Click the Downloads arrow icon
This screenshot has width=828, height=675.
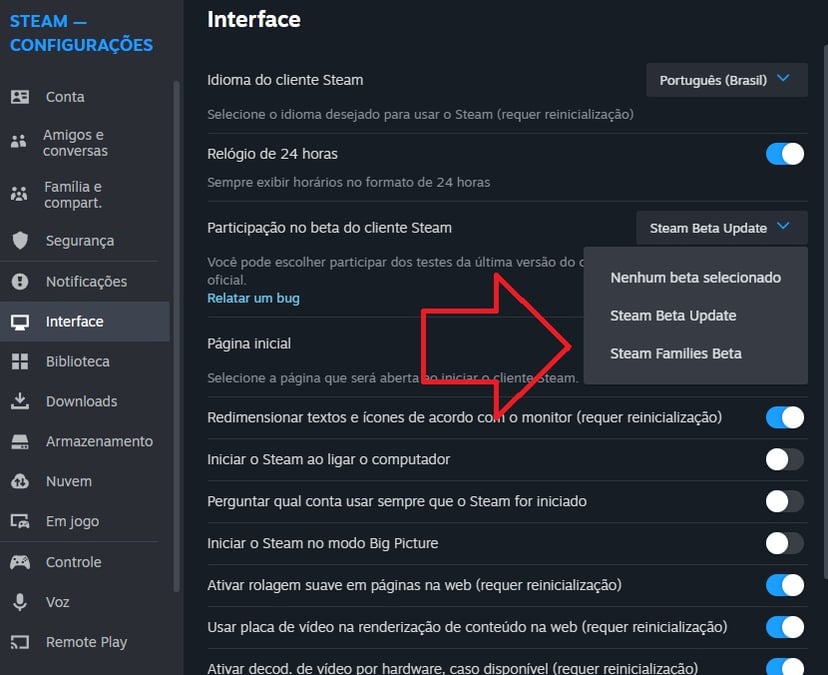(x=20, y=401)
